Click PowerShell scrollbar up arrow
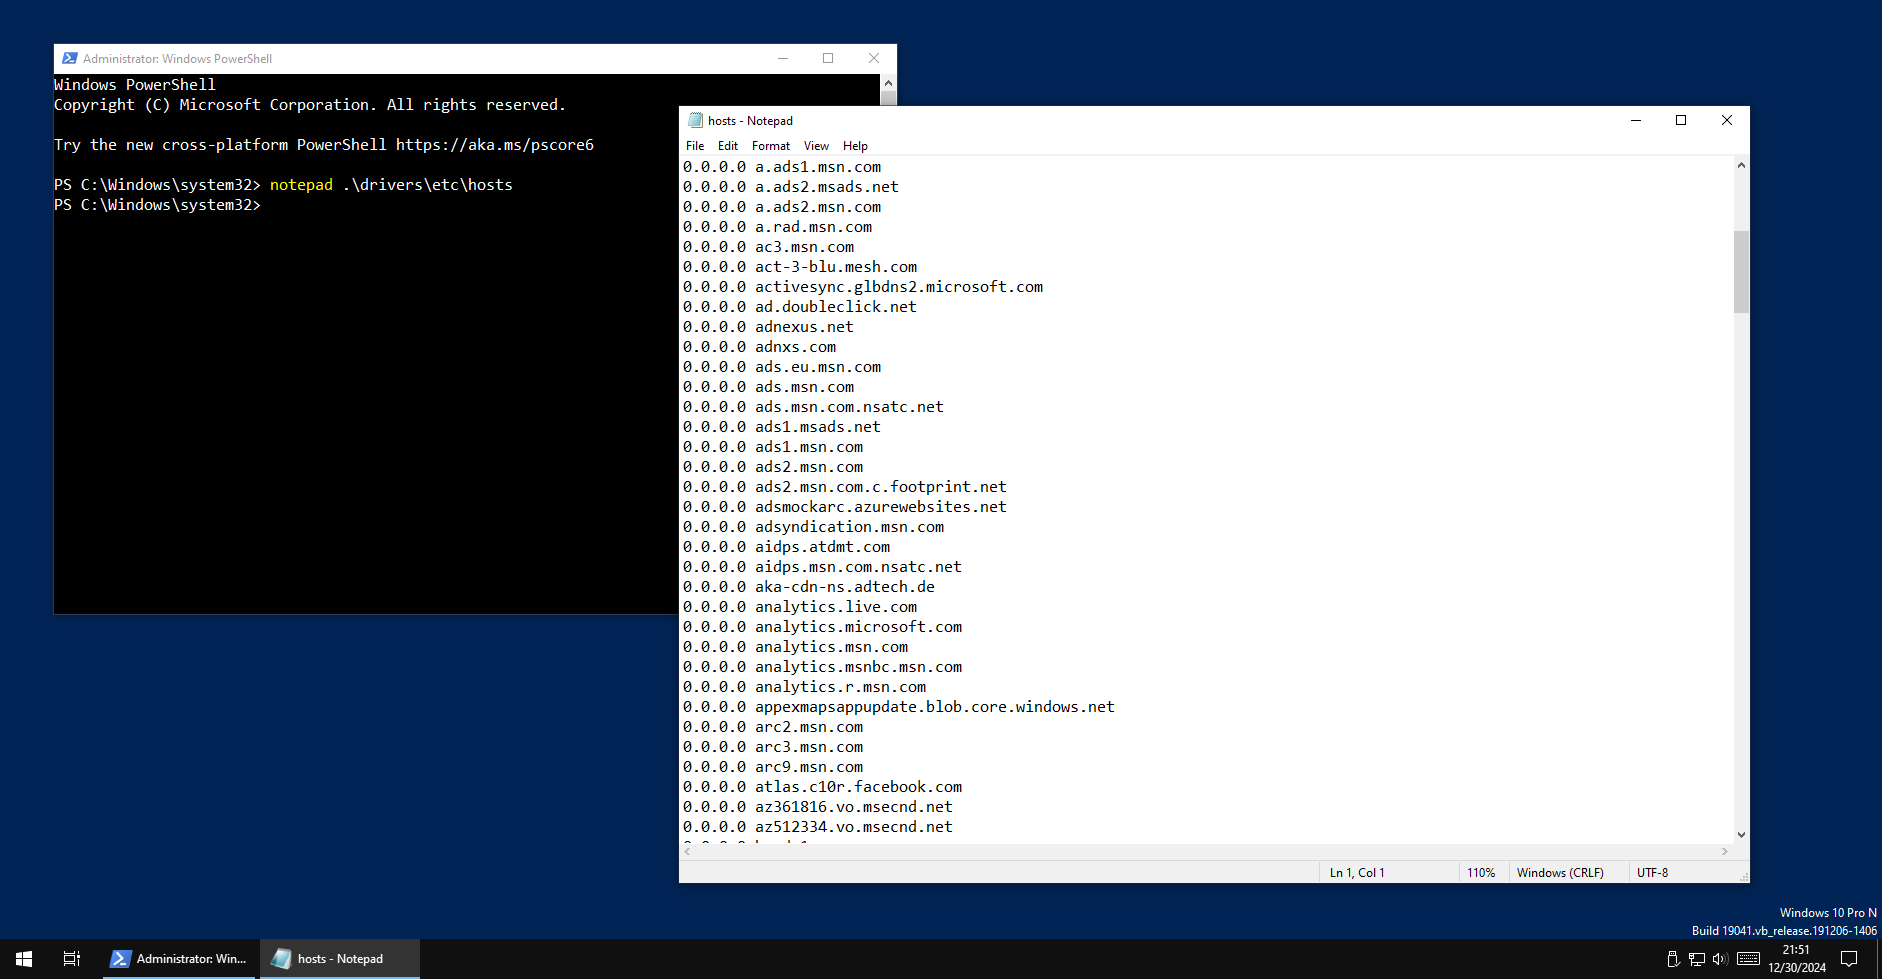Screen dimensions: 1882x979 coord(888,83)
